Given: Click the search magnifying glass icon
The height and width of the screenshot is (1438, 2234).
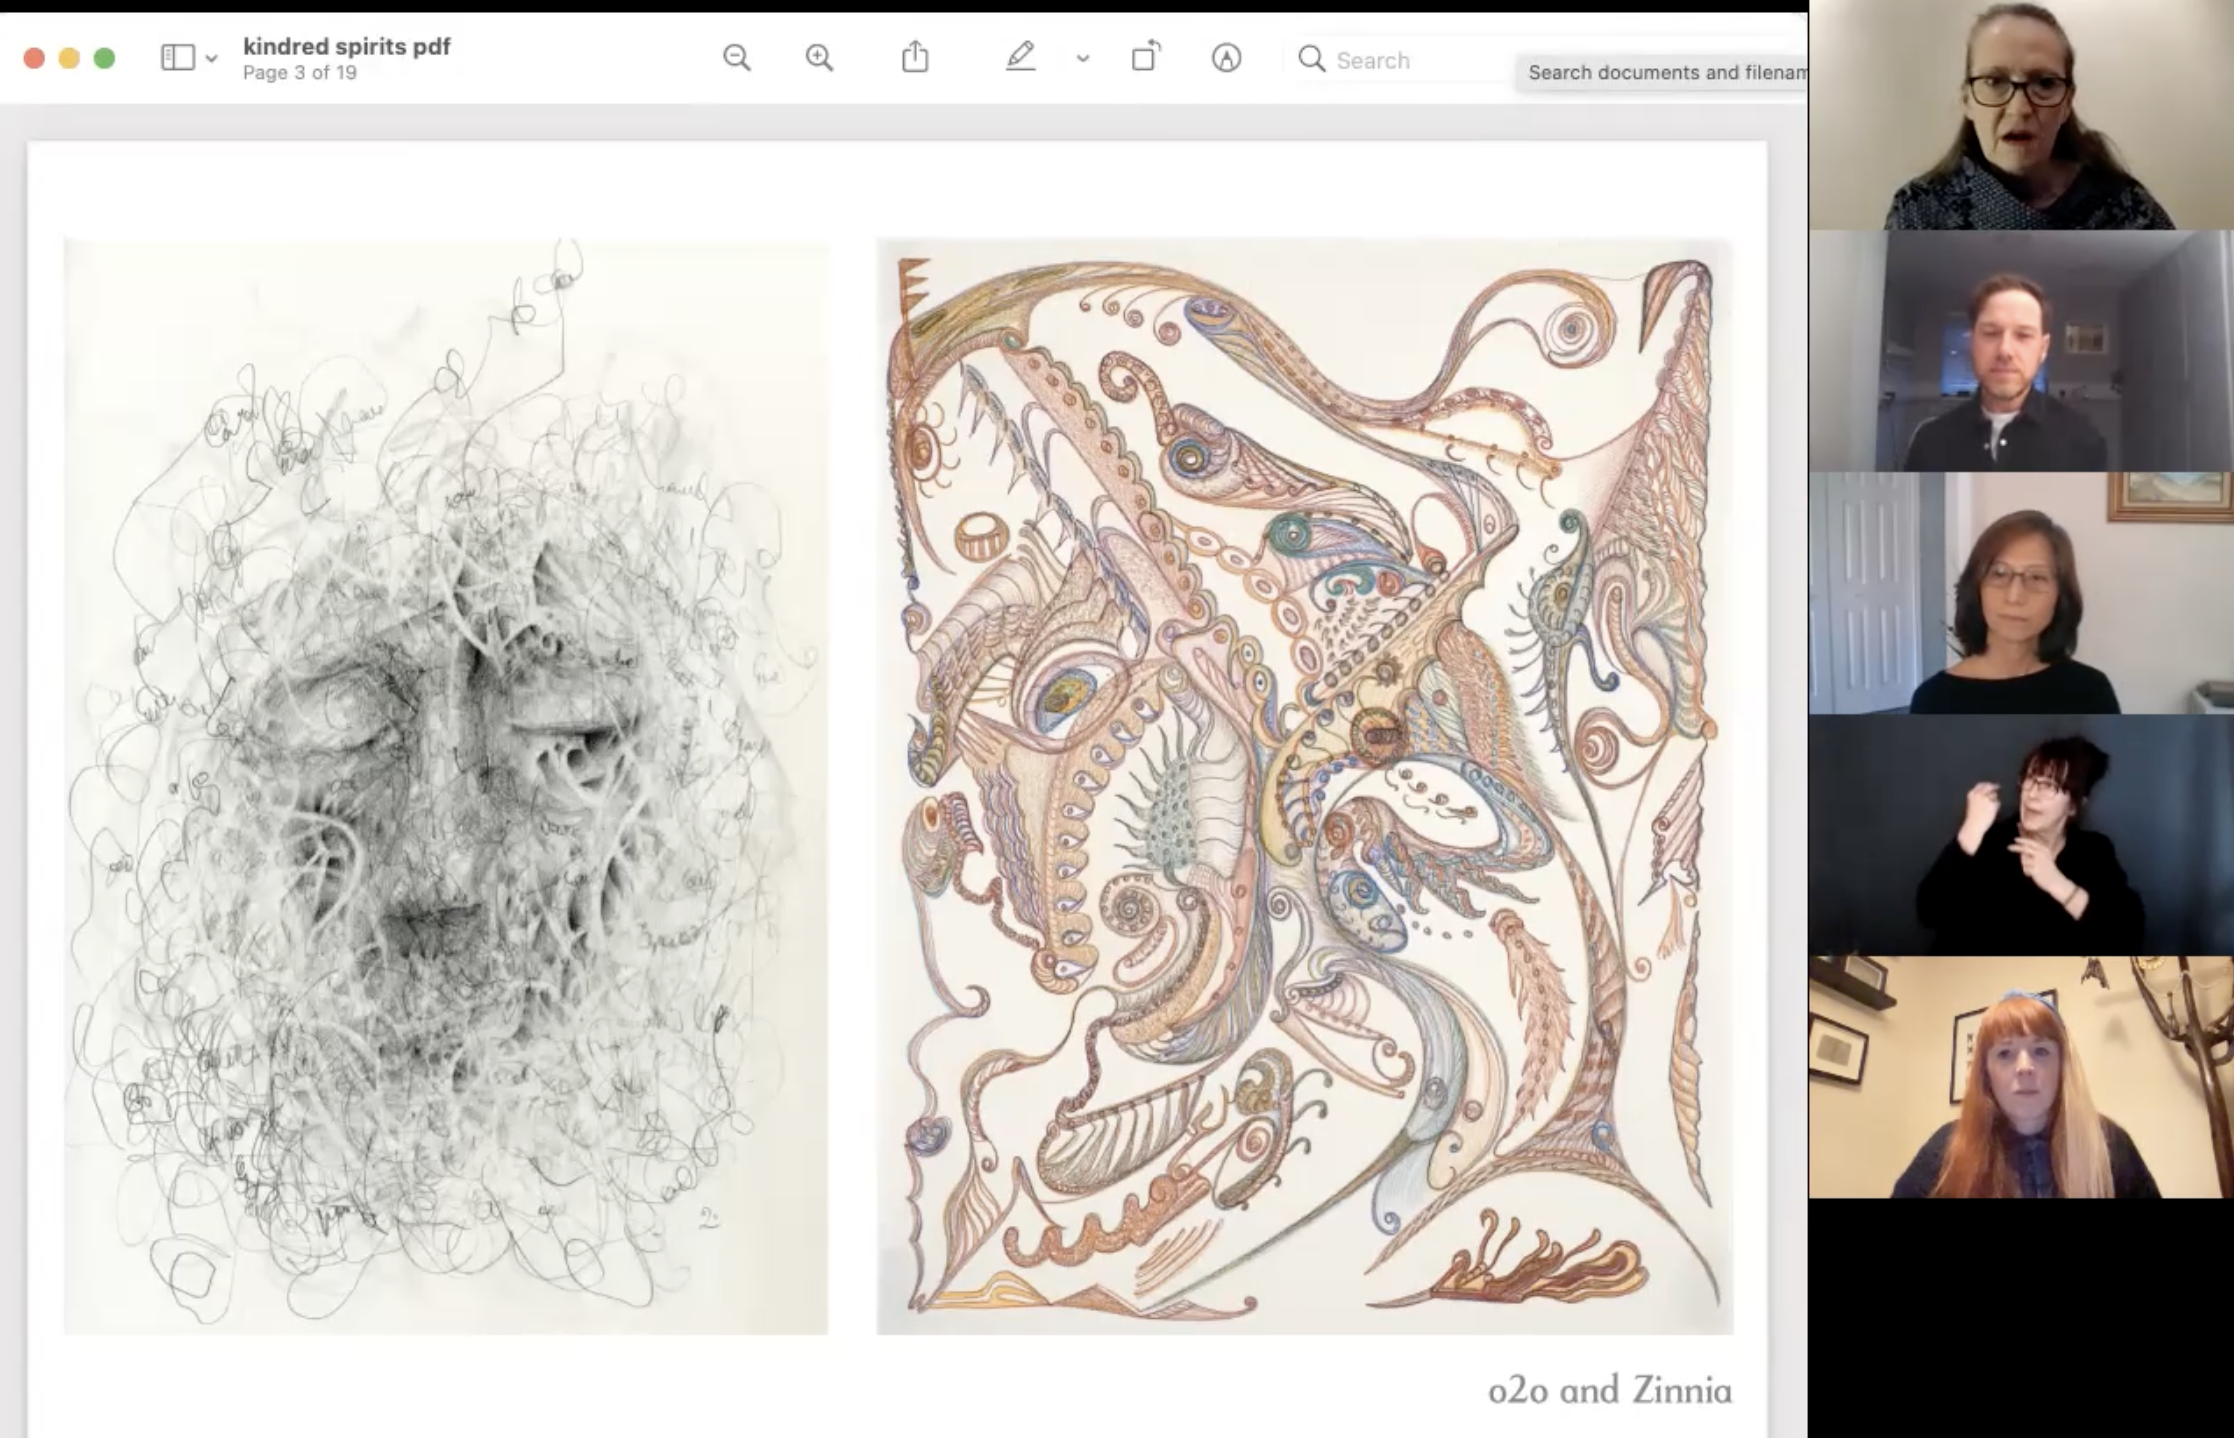Looking at the screenshot, I should [1311, 59].
